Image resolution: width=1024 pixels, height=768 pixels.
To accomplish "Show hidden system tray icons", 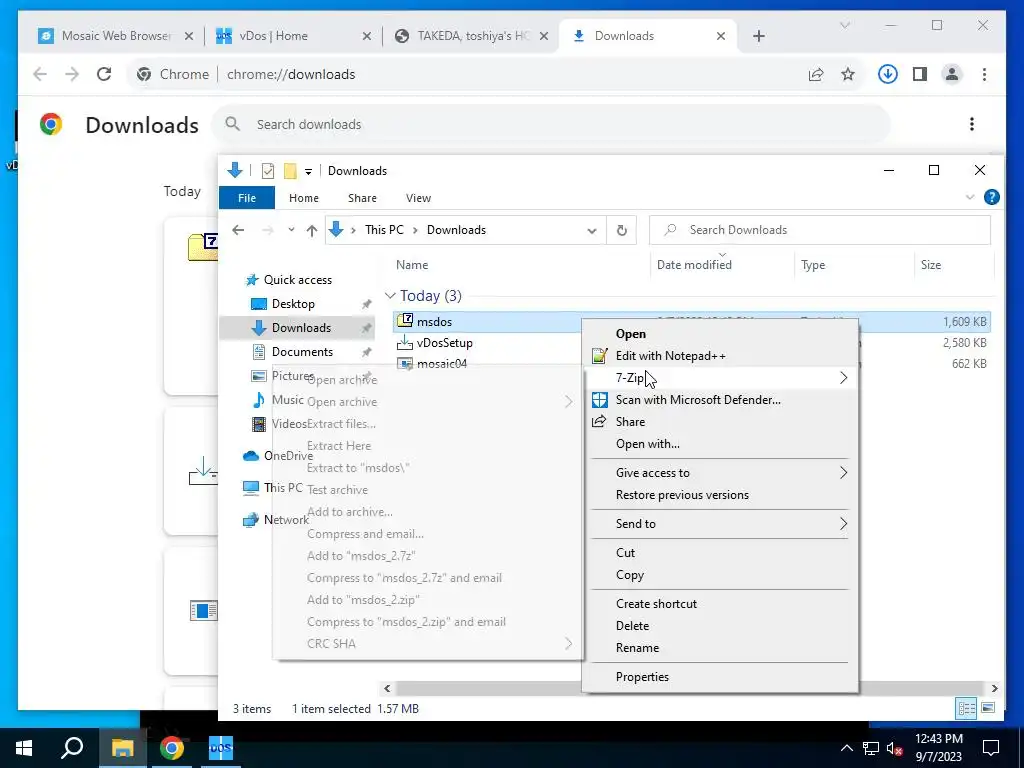I will click(x=846, y=748).
